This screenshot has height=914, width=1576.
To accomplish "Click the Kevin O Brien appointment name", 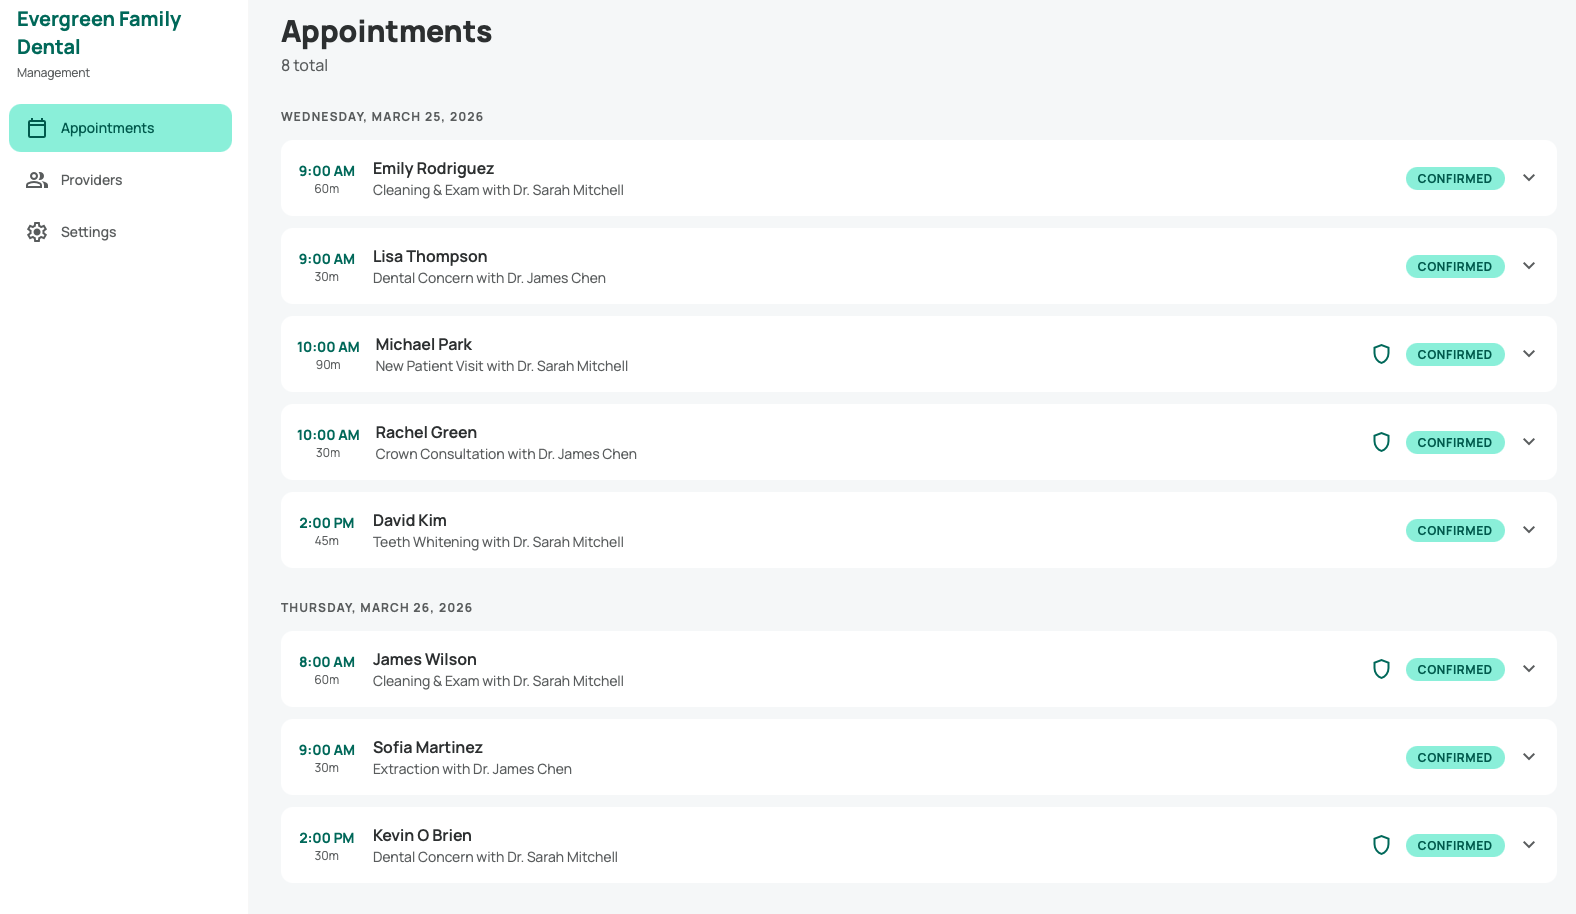I will point(422,835).
